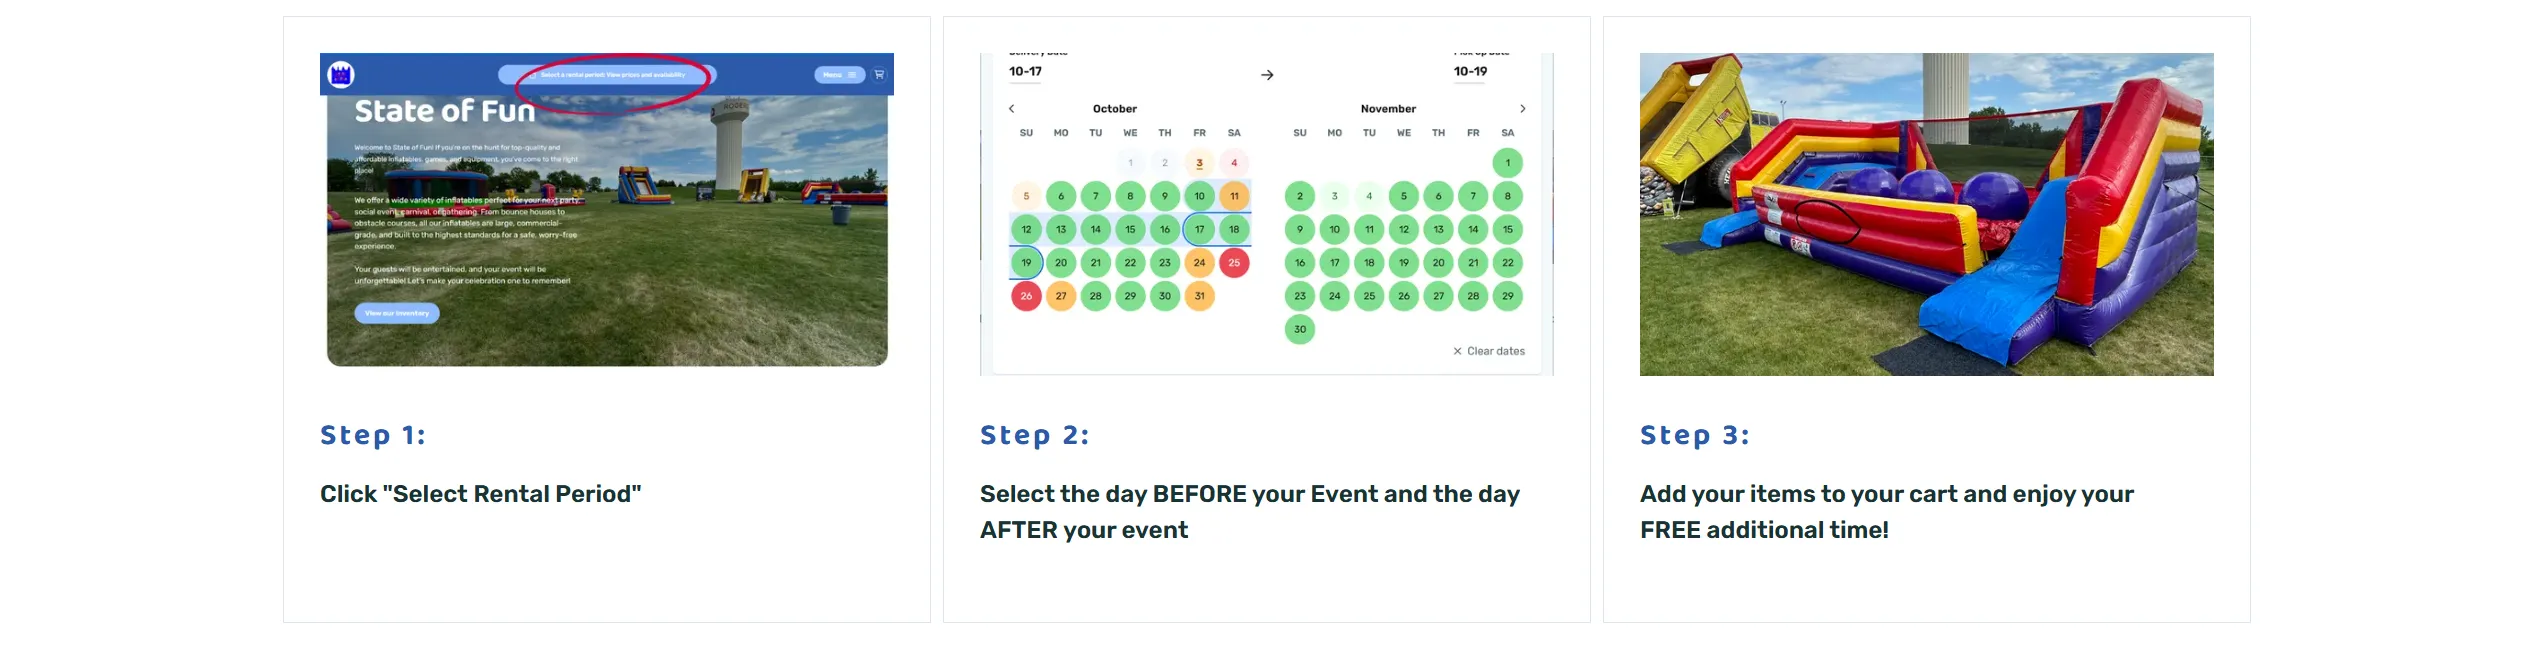Click the arrow between delivery and pickup dates
Image resolution: width=2532 pixels, height=649 pixels.
(x=1267, y=75)
